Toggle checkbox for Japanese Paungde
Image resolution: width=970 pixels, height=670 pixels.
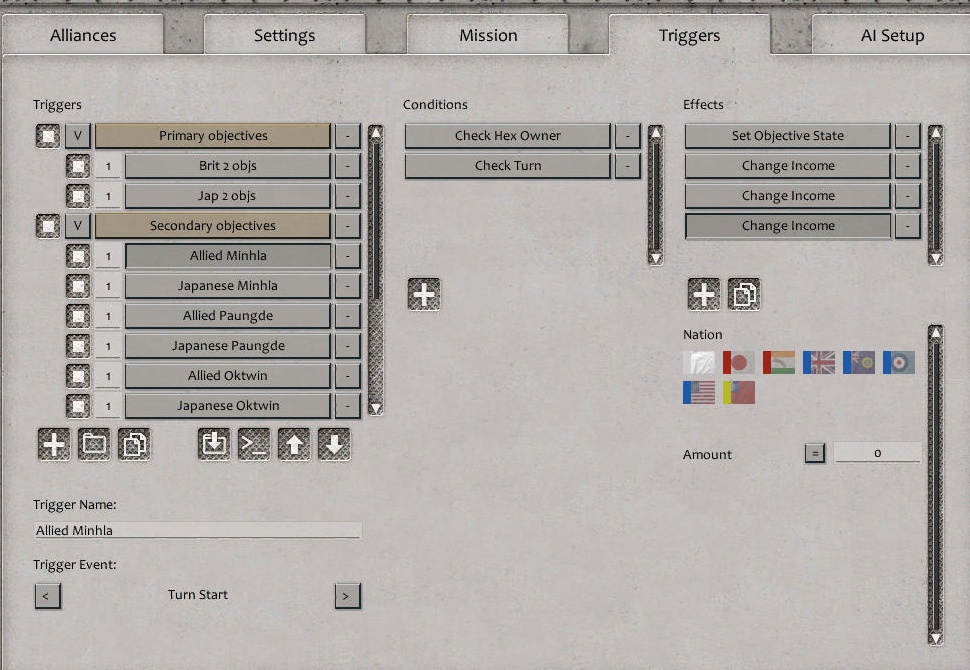78,346
